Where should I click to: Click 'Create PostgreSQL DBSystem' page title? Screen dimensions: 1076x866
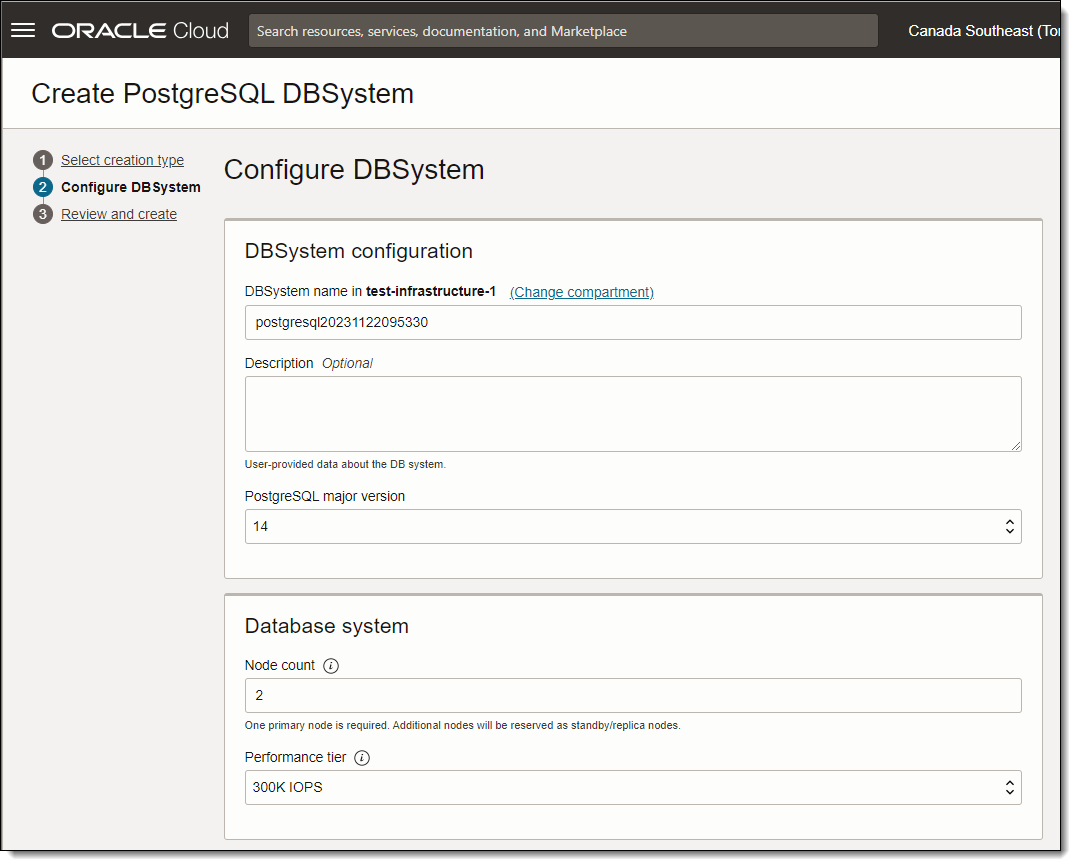[x=222, y=94]
